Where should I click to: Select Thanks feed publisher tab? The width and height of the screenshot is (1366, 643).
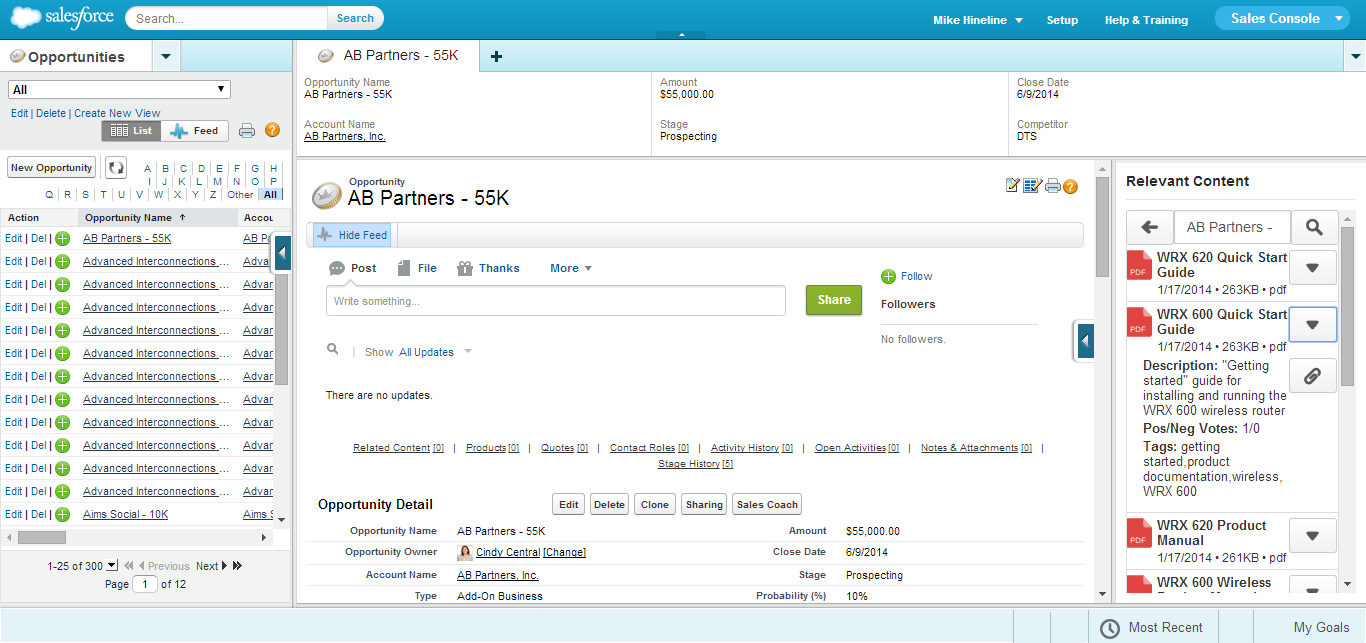pos(488,268)
